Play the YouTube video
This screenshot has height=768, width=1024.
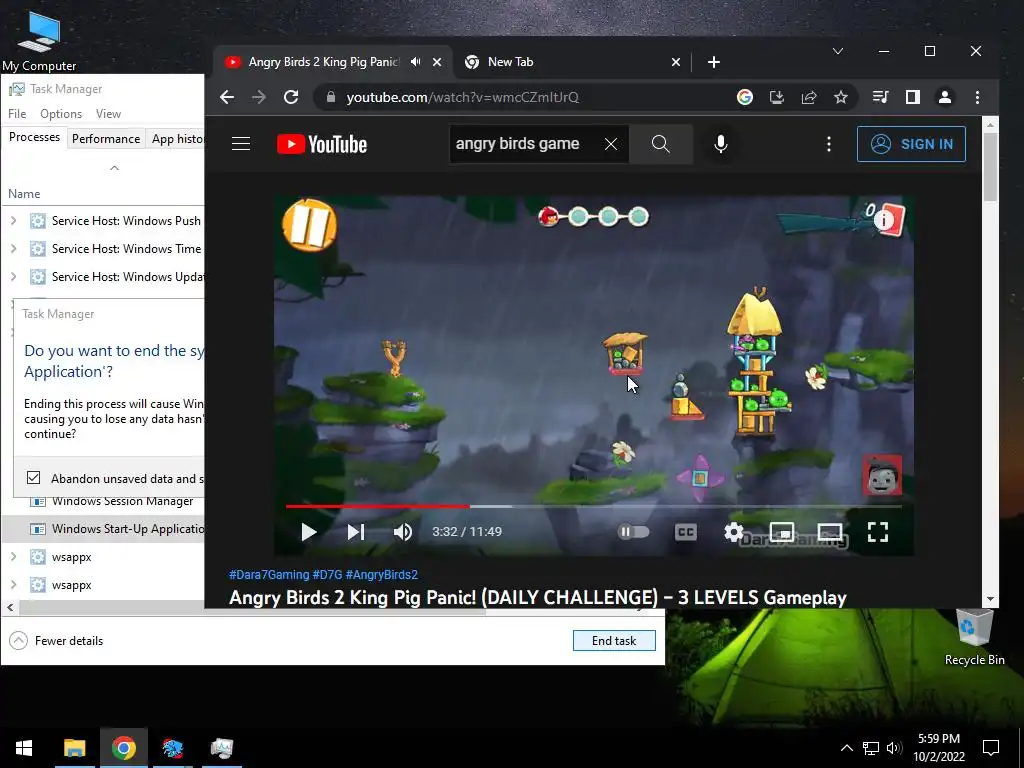click(x=308, y=532)
